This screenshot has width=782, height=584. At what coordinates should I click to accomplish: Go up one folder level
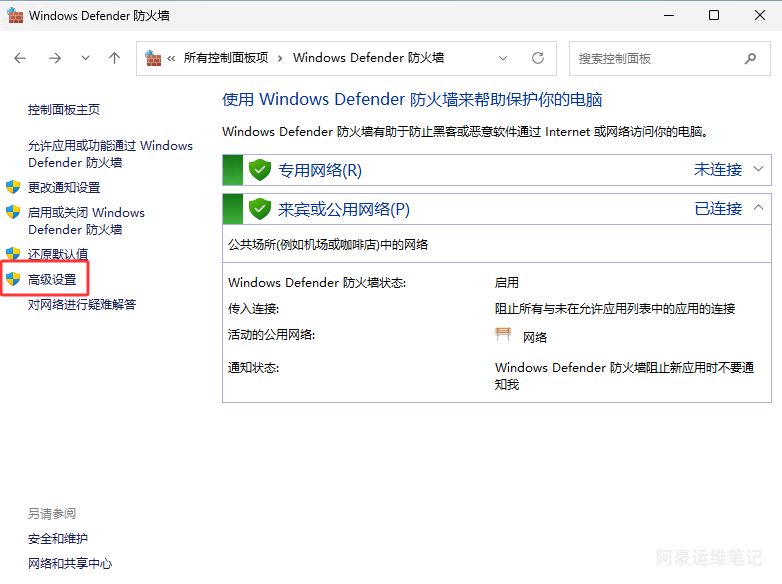(x=114, y=58)
